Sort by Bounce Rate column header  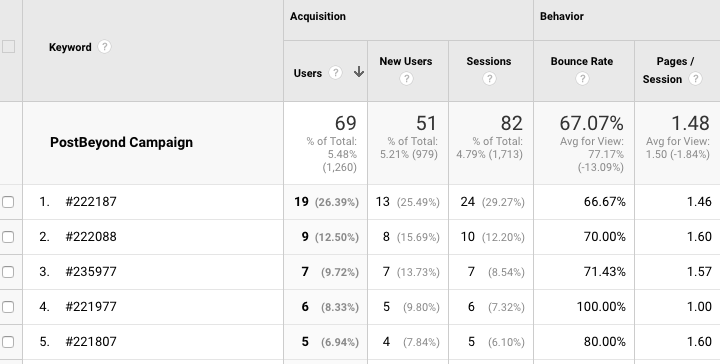tap(582, 62)
